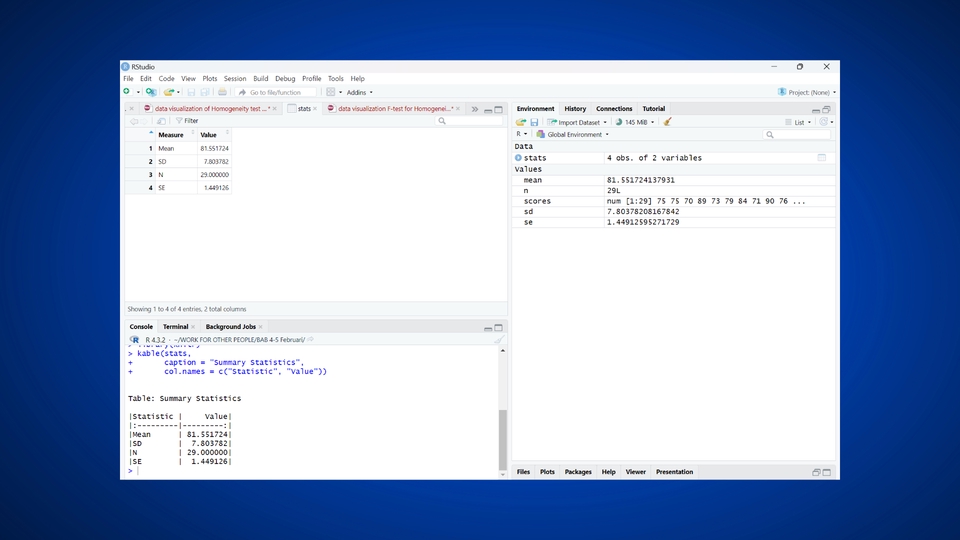Click the data viewer search field

pyautogui.click(x=470, y=121)
